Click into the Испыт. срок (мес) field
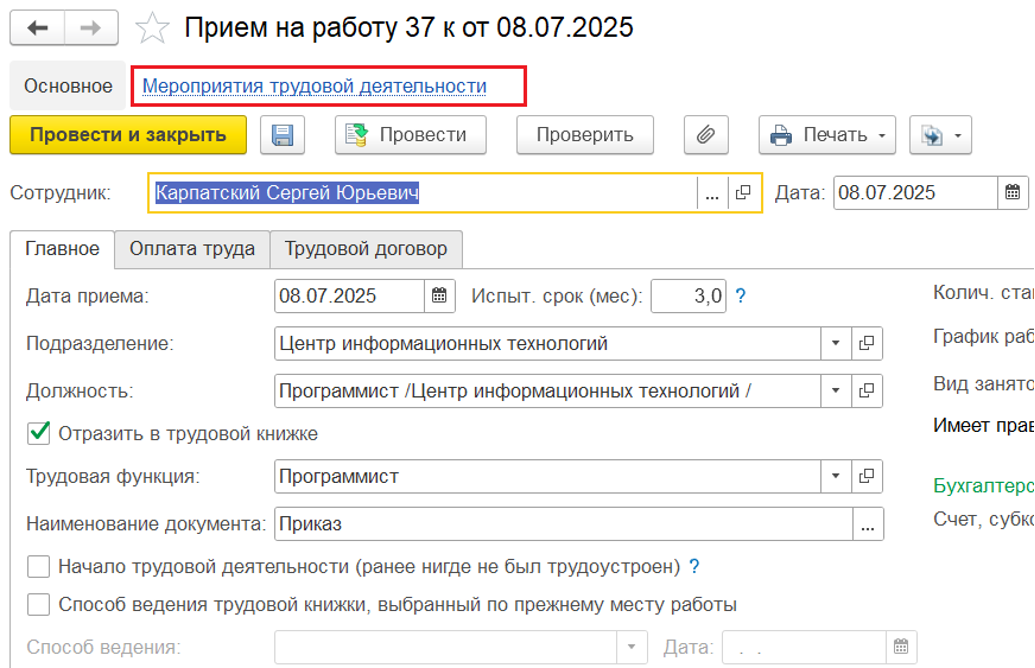 coord(688,296)
